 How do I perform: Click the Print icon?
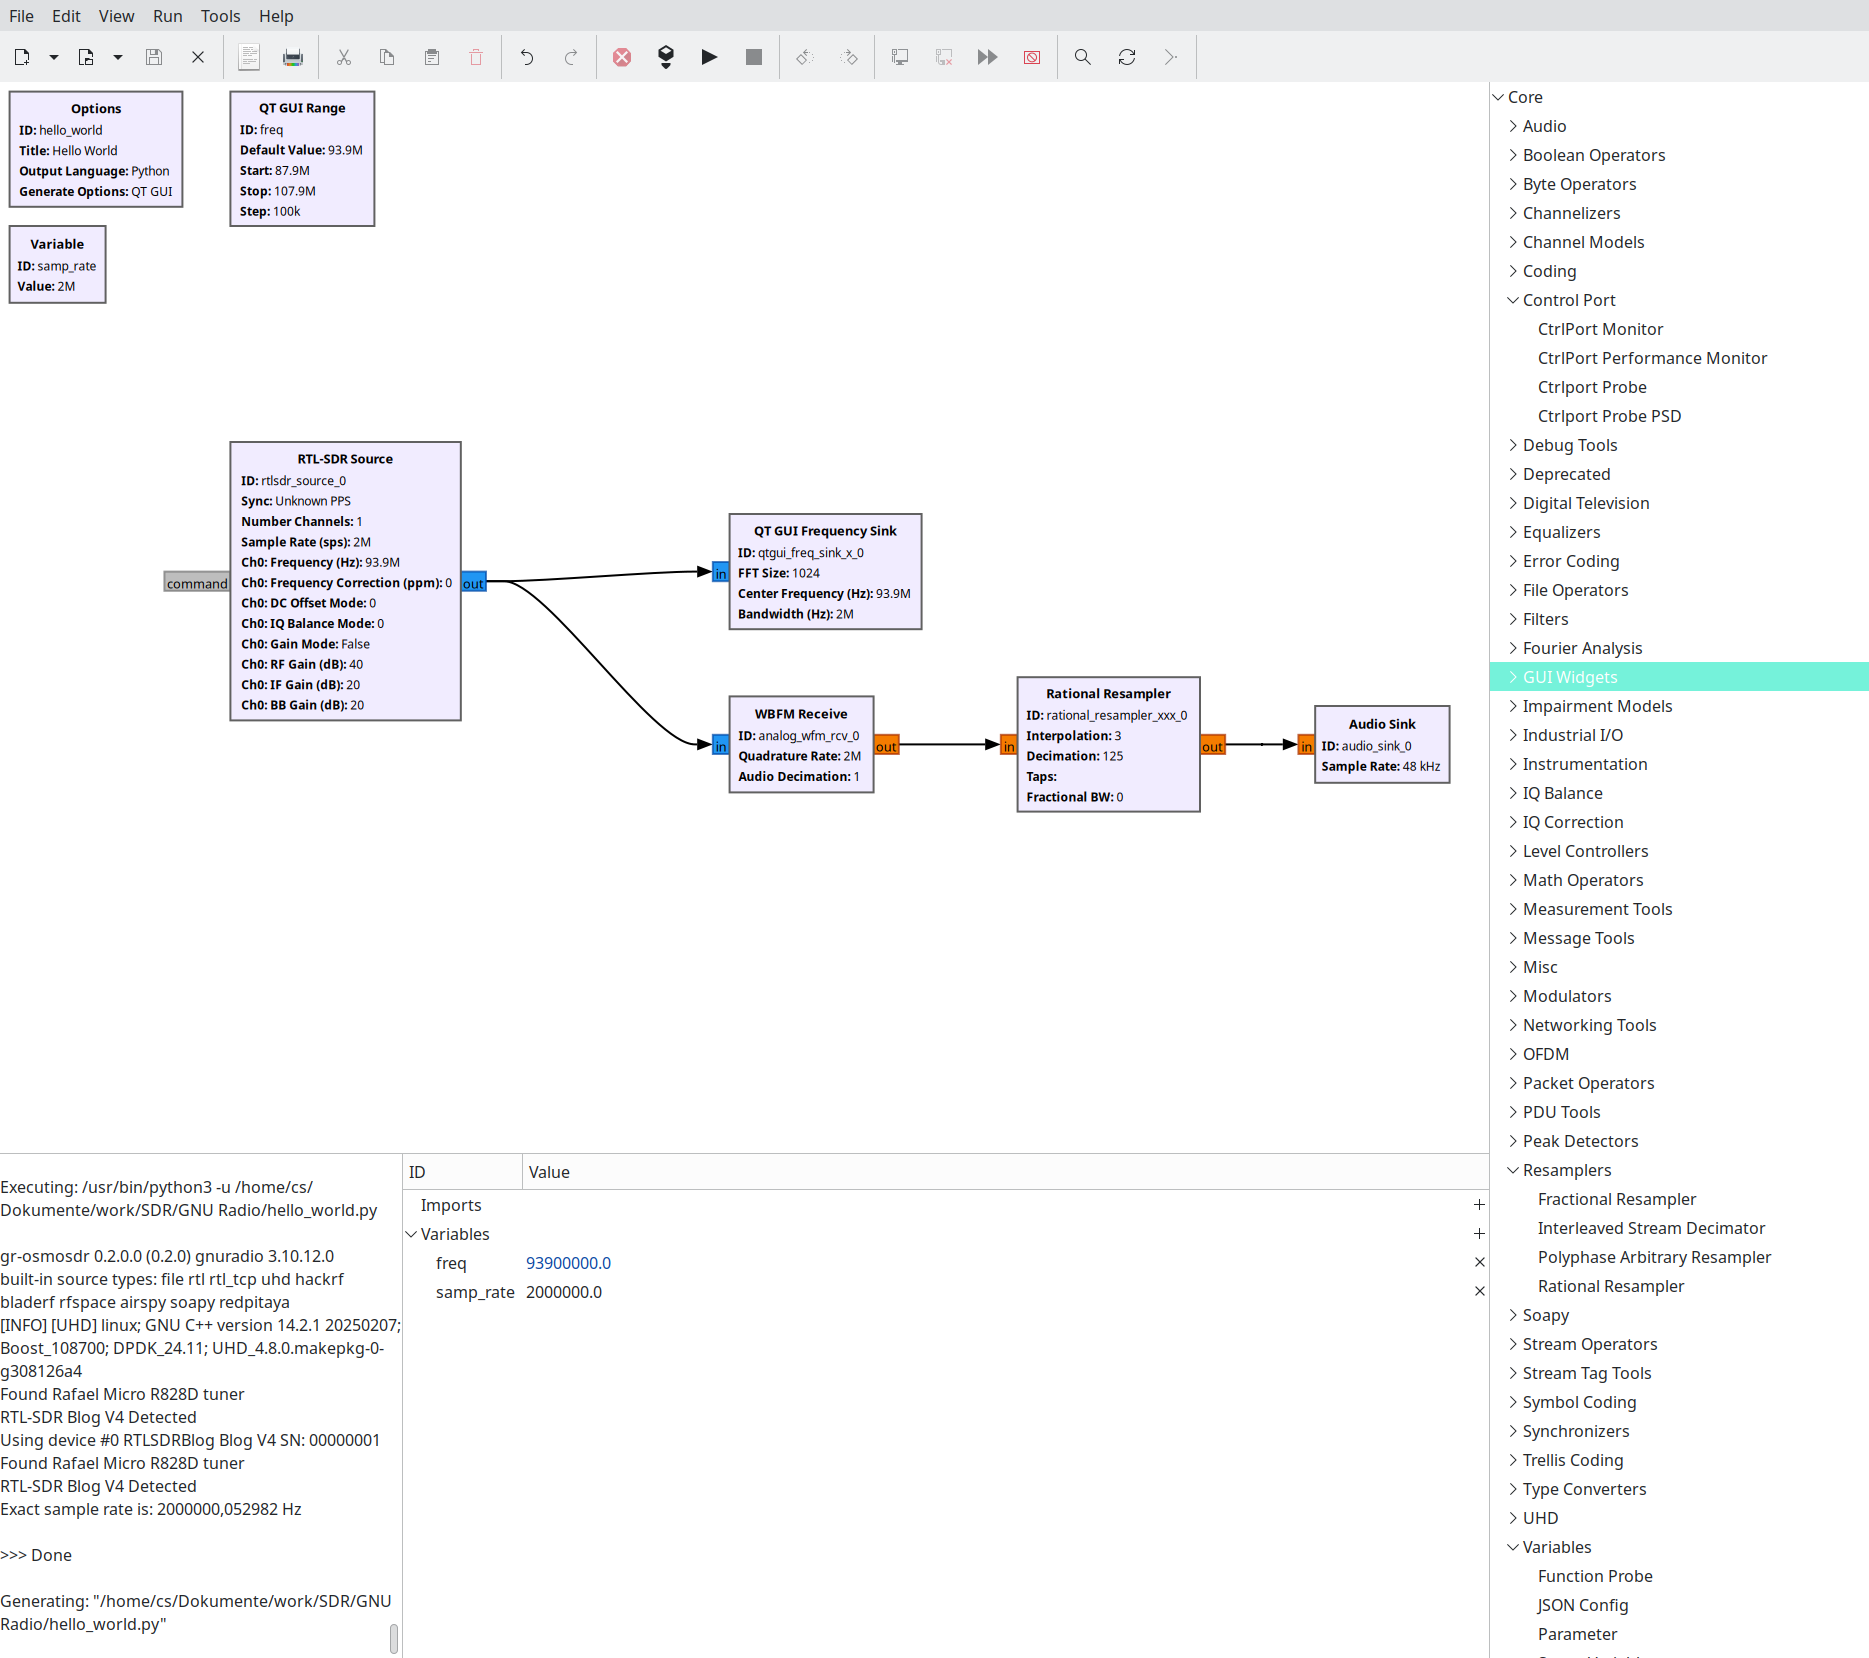tap(293, 57)
